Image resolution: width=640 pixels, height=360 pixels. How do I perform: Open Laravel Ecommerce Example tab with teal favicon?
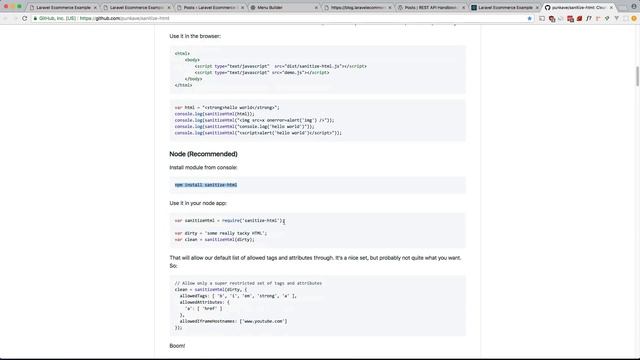(504, 7)
